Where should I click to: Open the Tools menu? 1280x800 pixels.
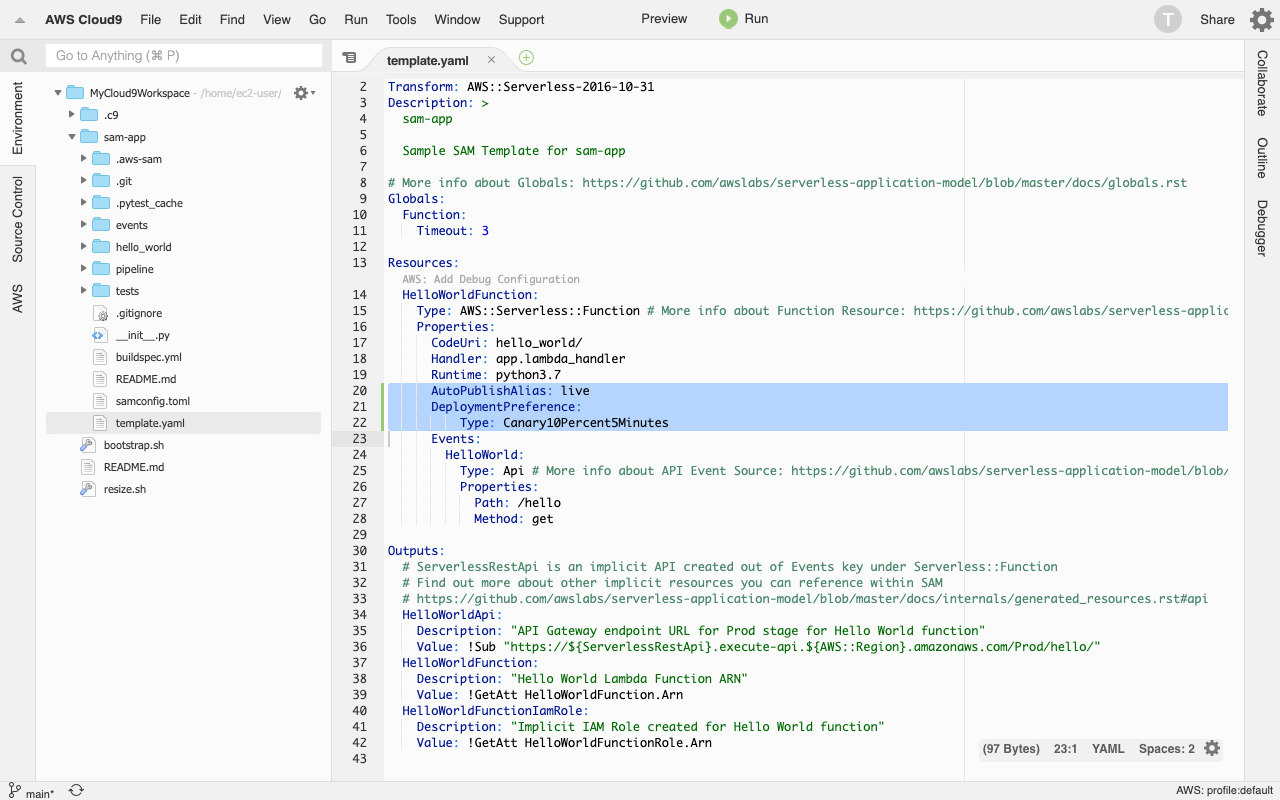pyautogui.click(x=401, y=19)
